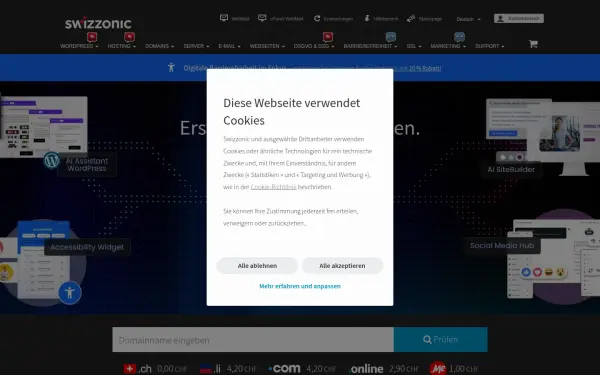Image resolution: width=600 pixels, height=375 pixels.
Task: Click the WordPress logo beside AI Assistant
Action: 52,160
